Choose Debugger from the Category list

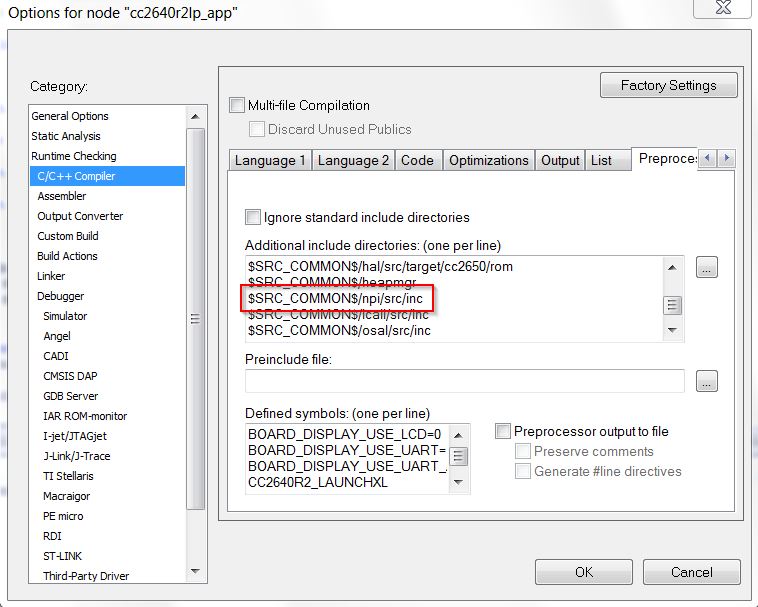pyautogui.click(x=61, y=296)
